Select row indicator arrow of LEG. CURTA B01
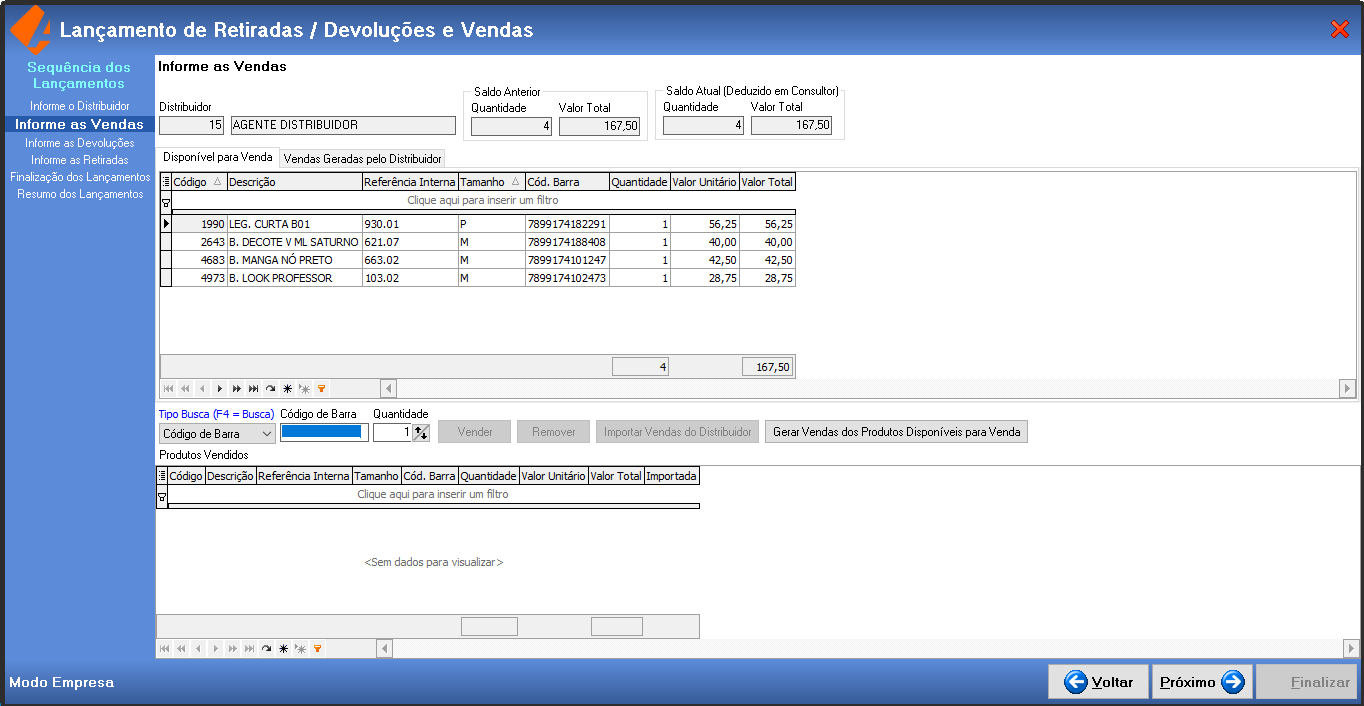The width and height of the screenshot is (1364, 706). 166,224
